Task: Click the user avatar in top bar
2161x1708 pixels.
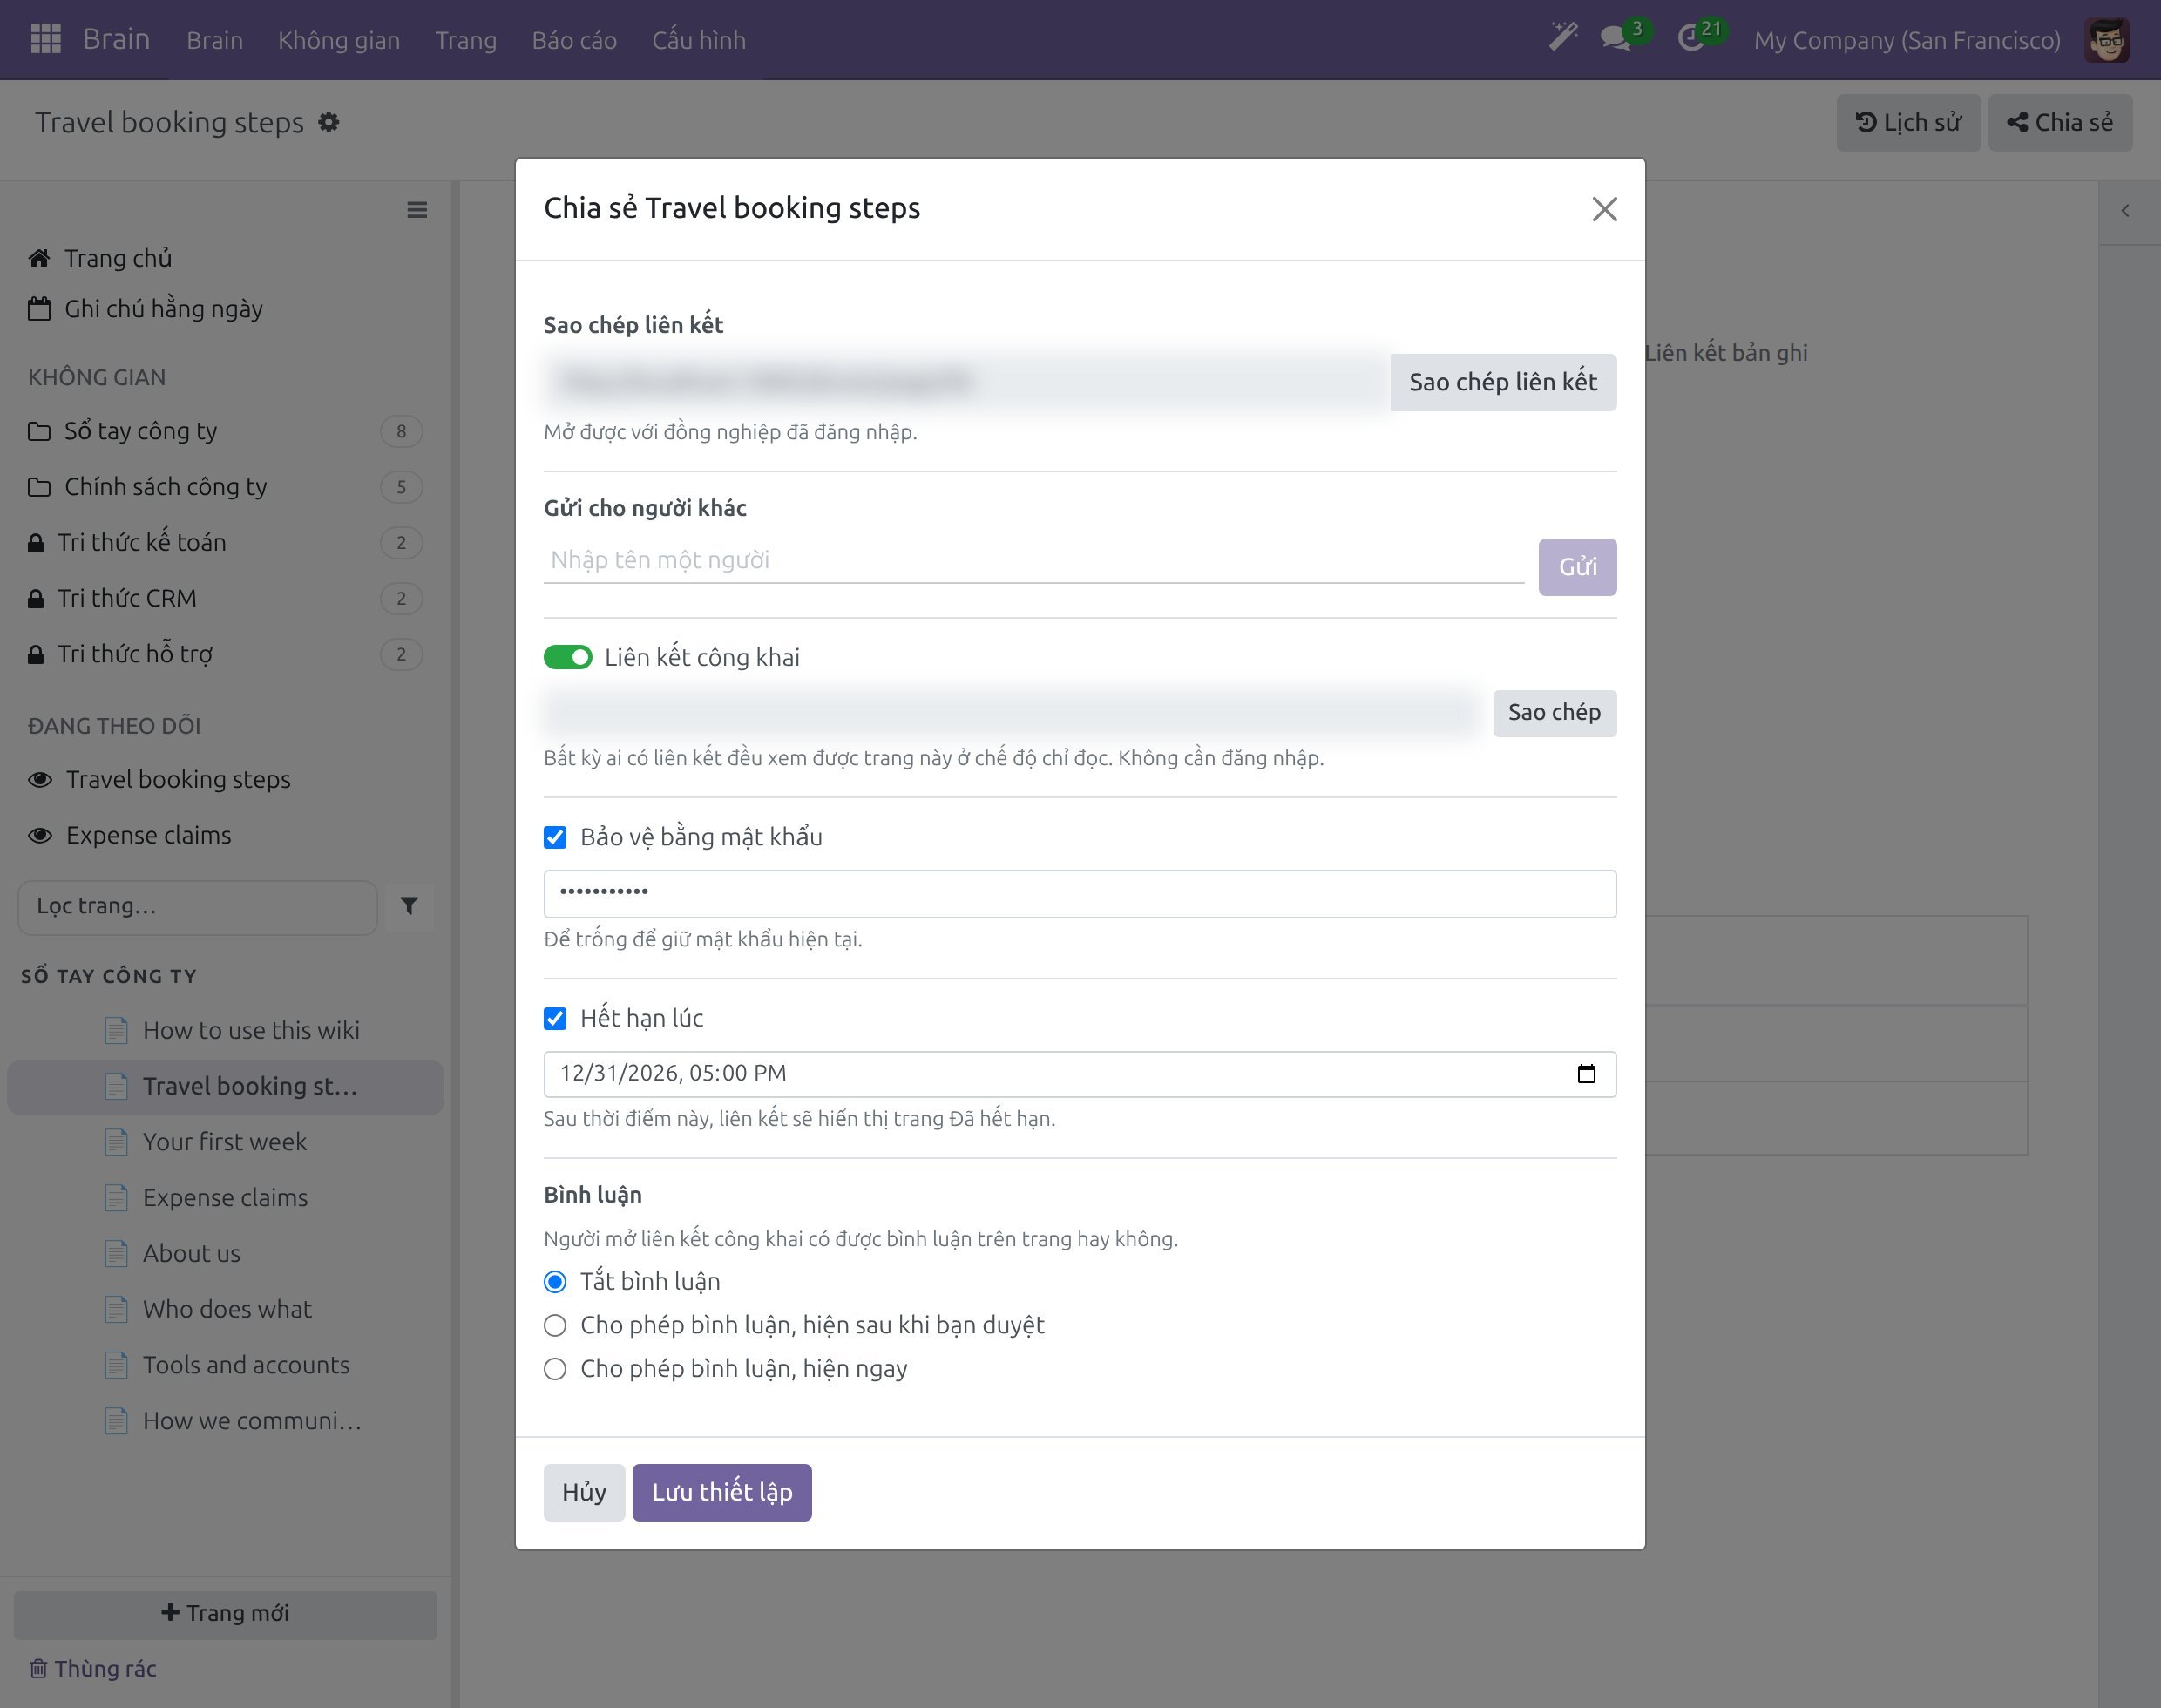Action: click(2107, 40)
